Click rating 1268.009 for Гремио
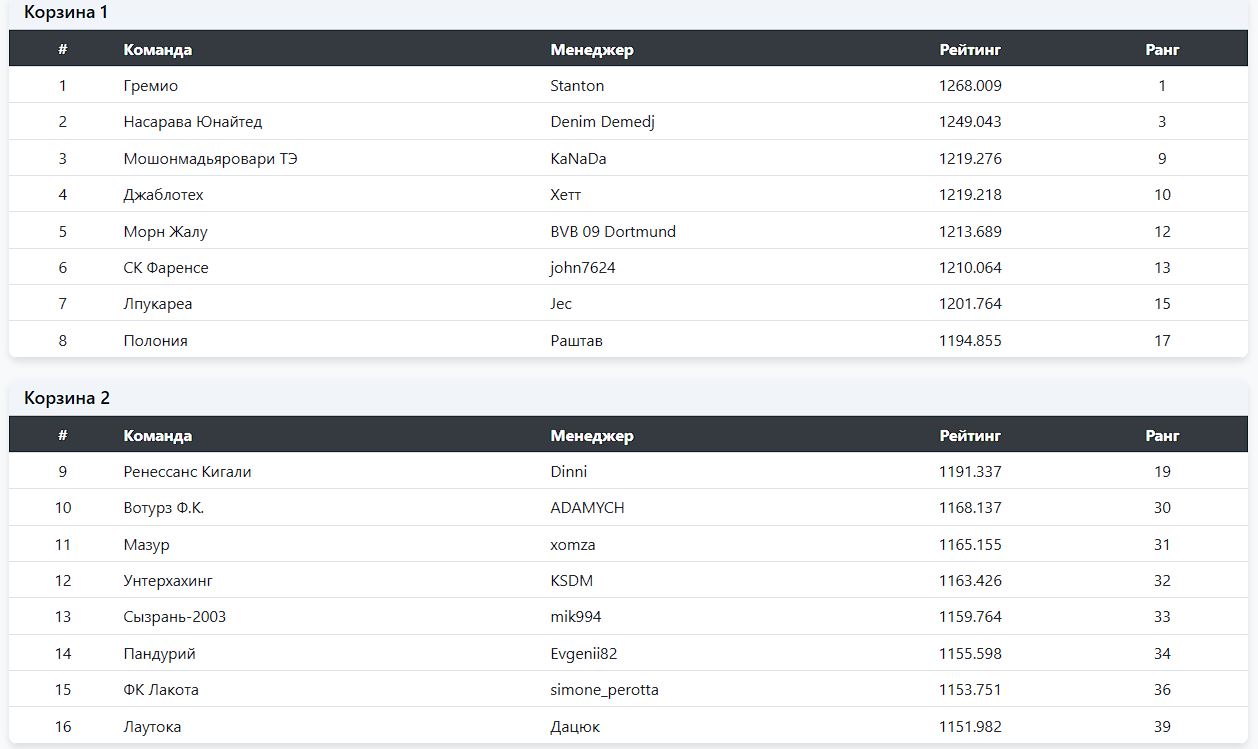This screenshot has width=1258, height=749. click(970, 86)
